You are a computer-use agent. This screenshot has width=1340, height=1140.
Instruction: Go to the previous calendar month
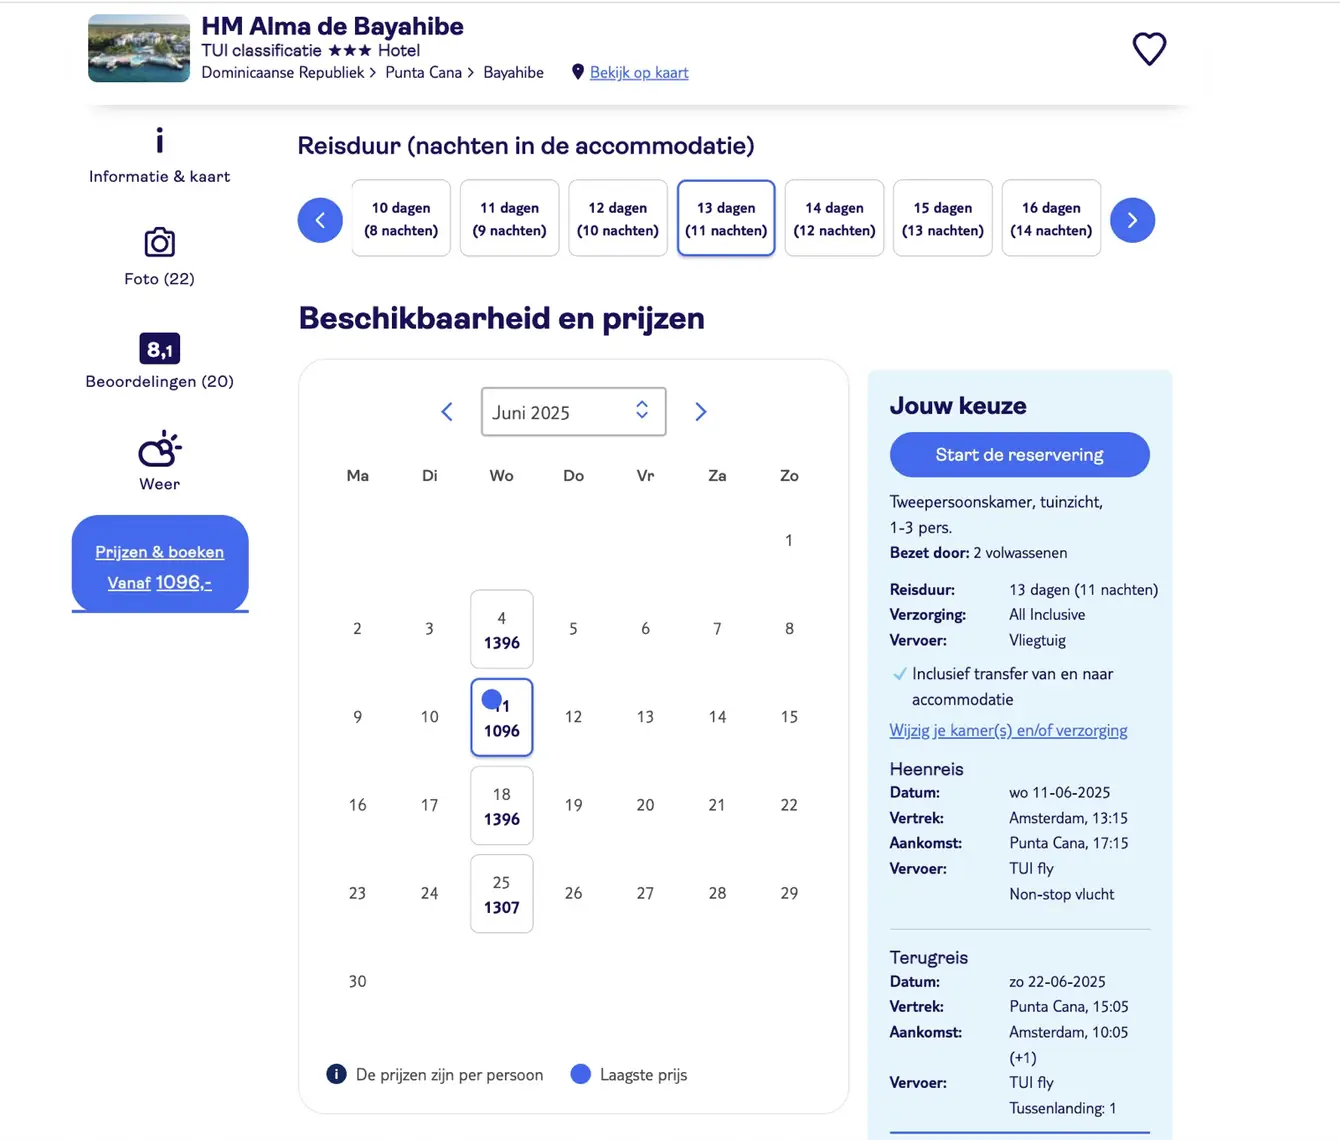pyautogui.click(x=447, y=412)
